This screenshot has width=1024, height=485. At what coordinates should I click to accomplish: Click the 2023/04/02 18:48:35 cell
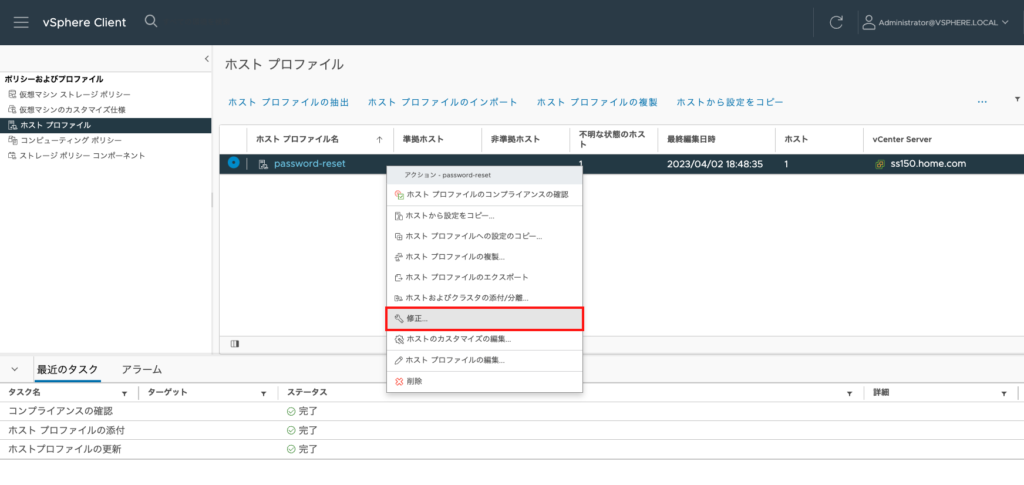click(x=714, y=164)
